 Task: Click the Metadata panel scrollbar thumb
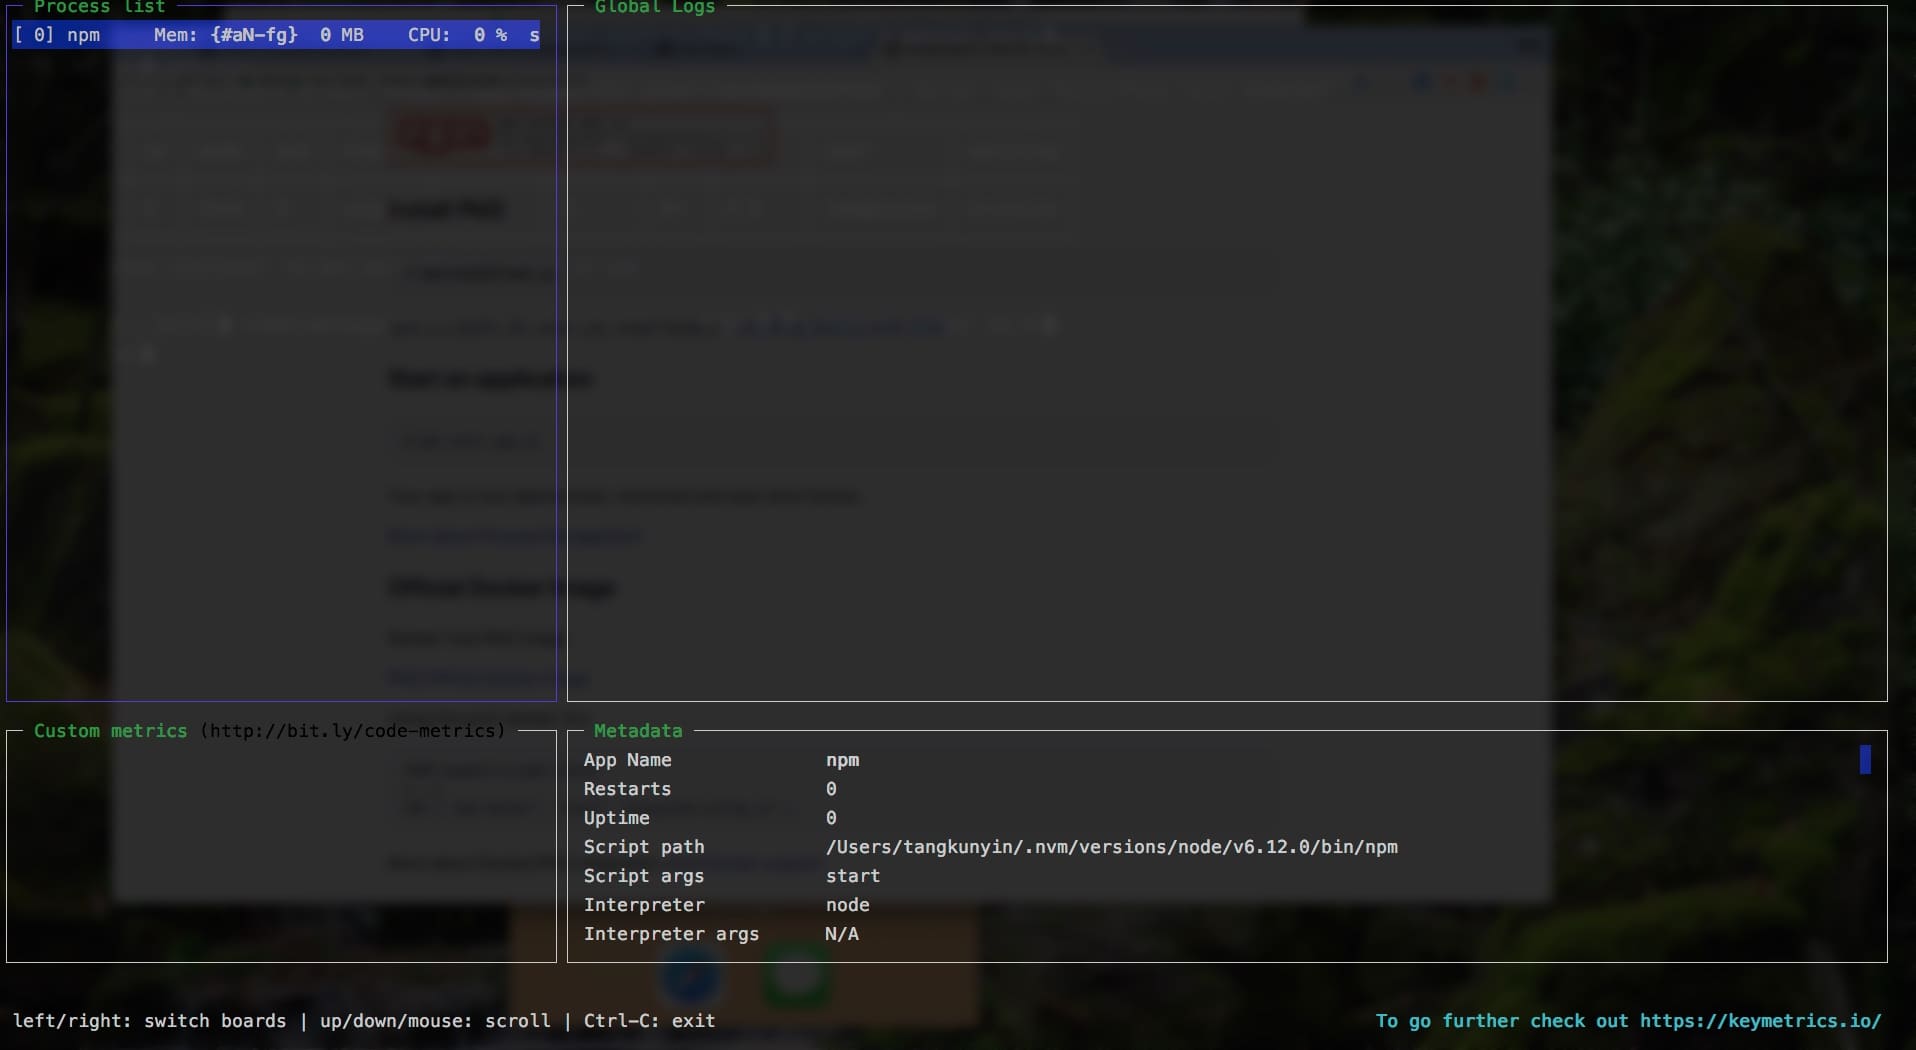(x=1865, y=760)
